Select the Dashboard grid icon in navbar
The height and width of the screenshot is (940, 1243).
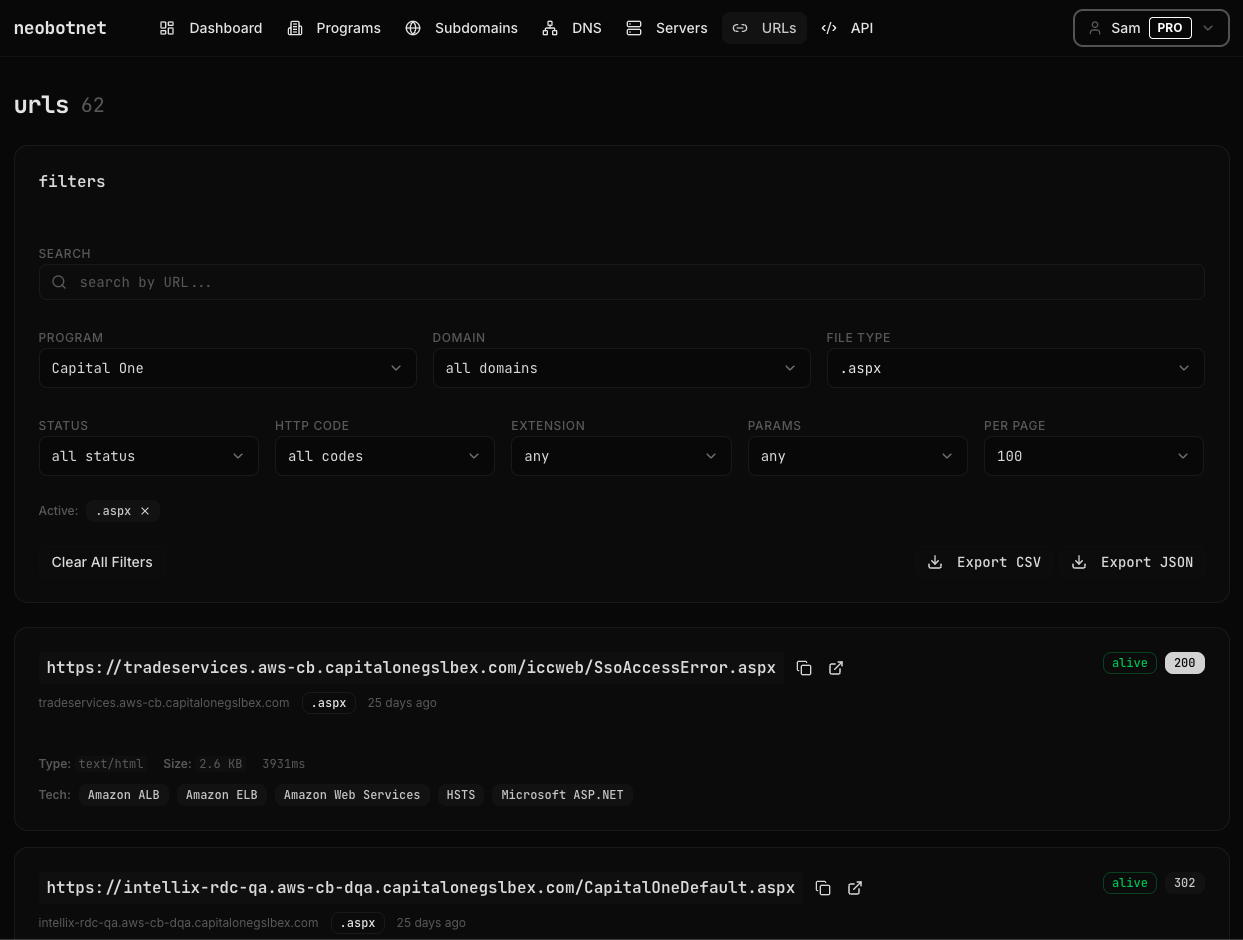click(167, 28)
